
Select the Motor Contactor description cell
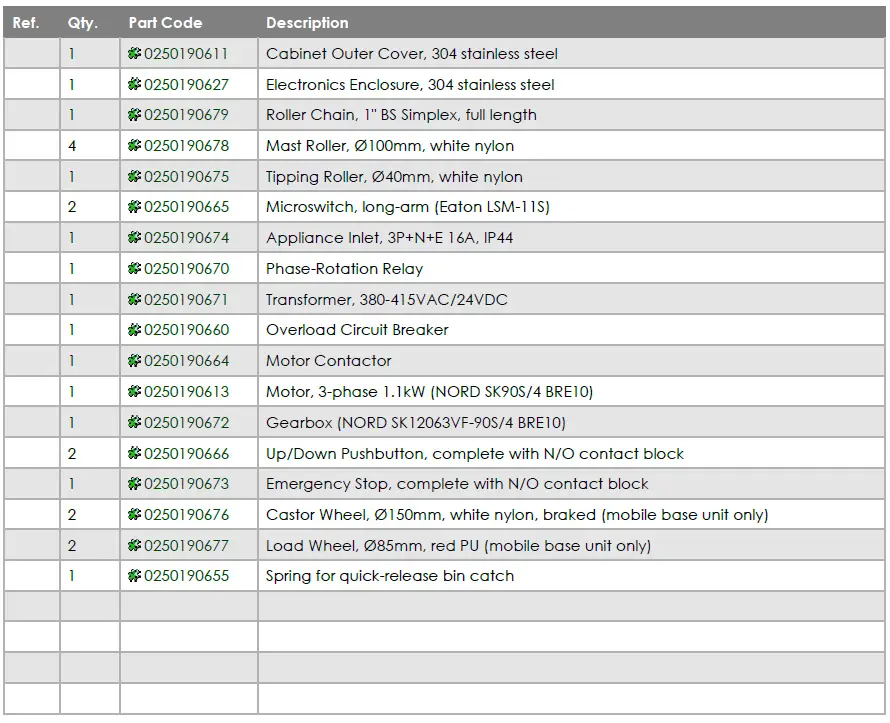pos(329,361)
